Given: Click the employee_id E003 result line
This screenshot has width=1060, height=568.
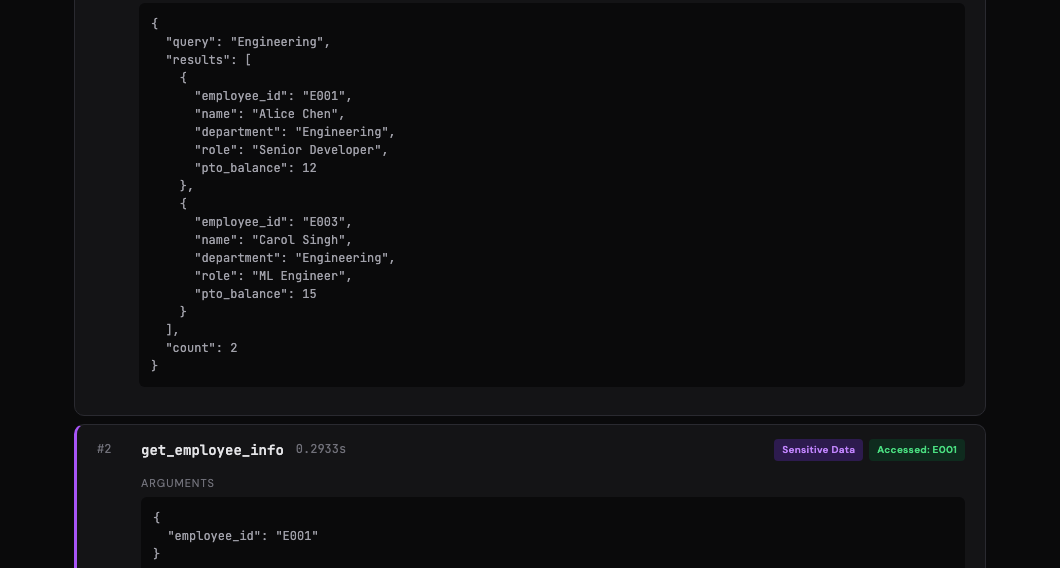Looking at the screenshot, I should coord(273,222).
